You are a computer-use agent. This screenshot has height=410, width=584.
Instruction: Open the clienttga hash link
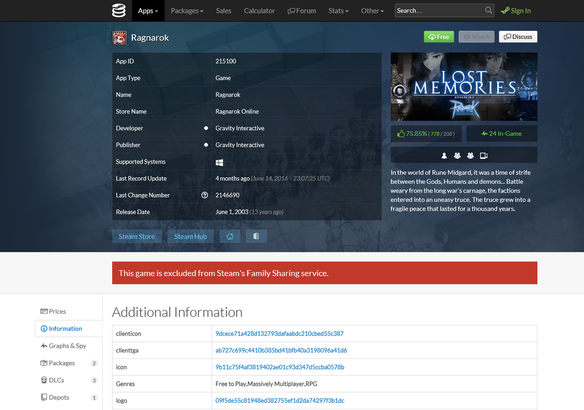pos(281,350)
